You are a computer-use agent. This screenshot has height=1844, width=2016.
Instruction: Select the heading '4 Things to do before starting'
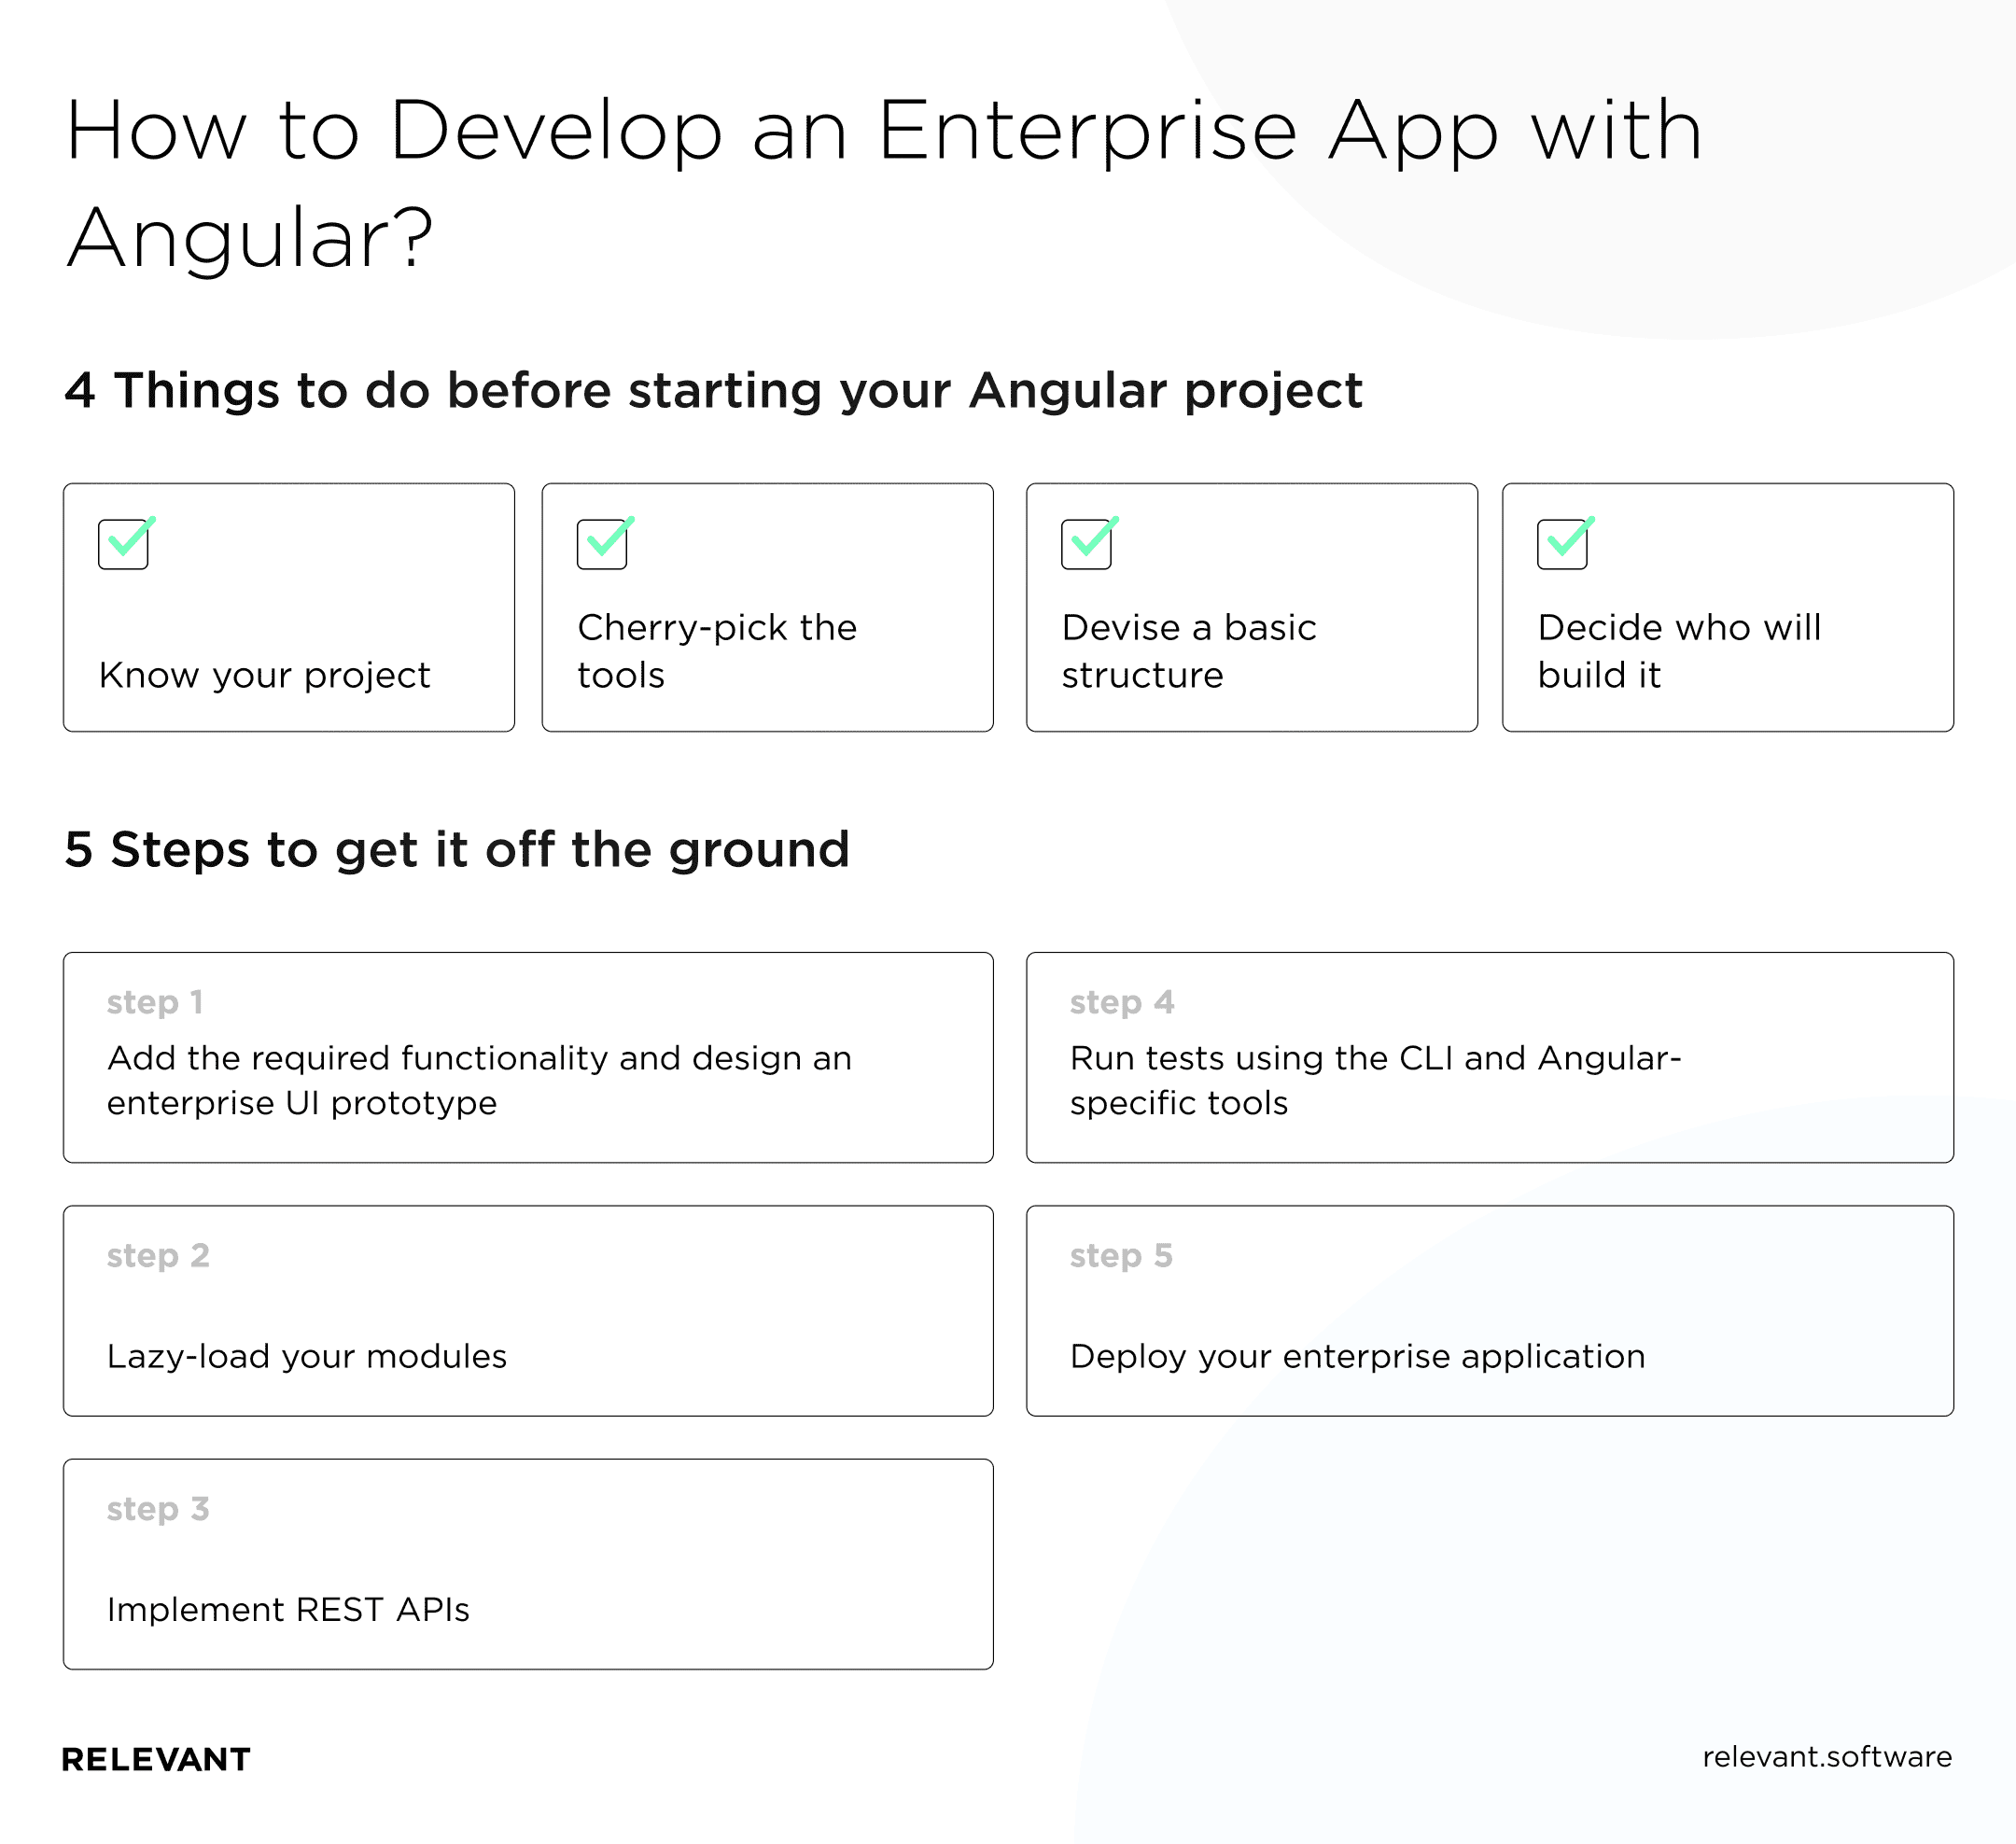pos(715,392)
